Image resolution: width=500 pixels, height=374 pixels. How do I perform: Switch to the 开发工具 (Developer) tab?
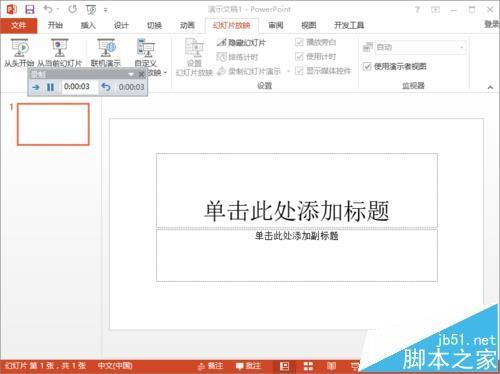tap(349, 25)
